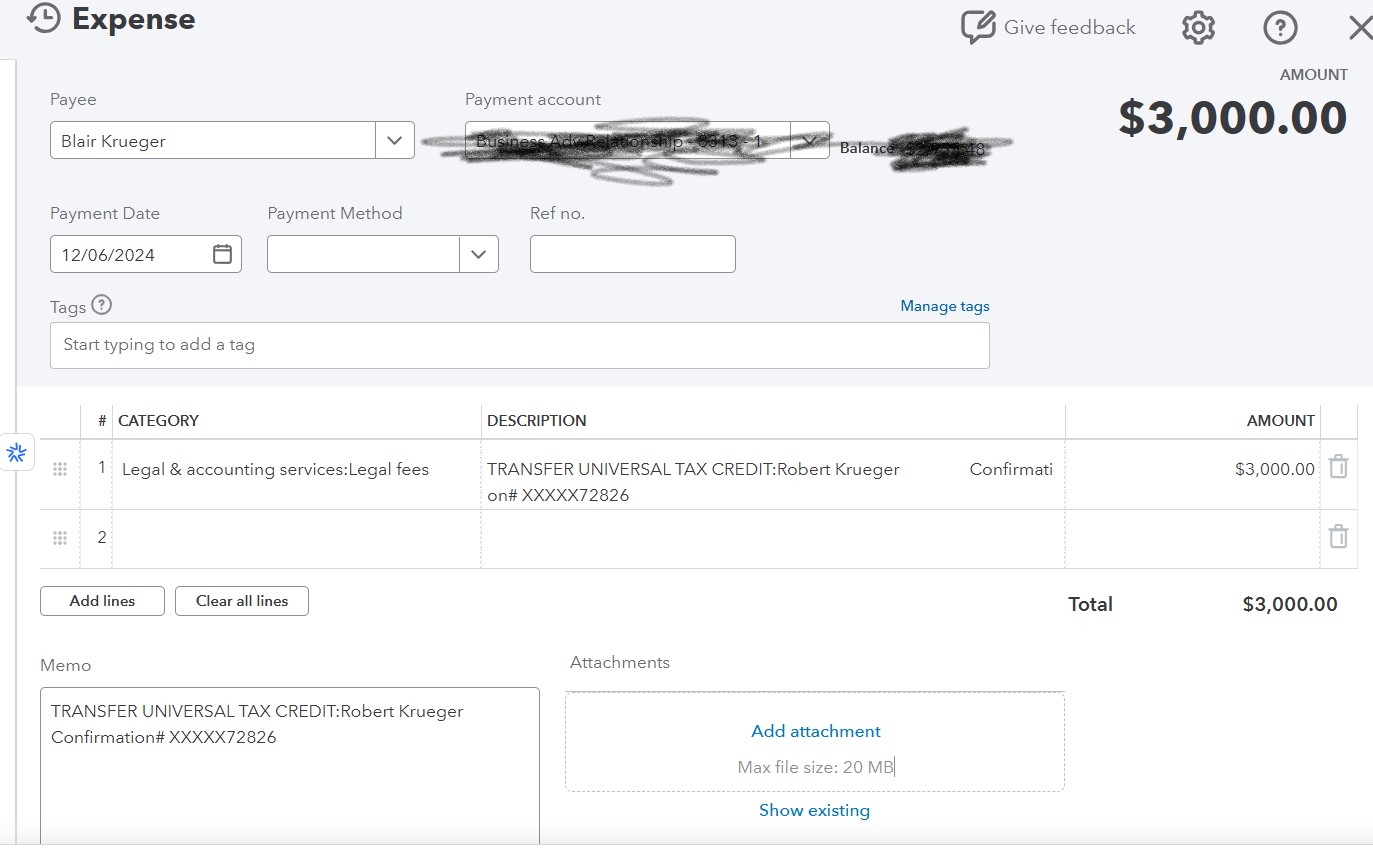Click the Payee field Blair Krueger
Viewport: 1373px width, 850px height.
[213, 140]
